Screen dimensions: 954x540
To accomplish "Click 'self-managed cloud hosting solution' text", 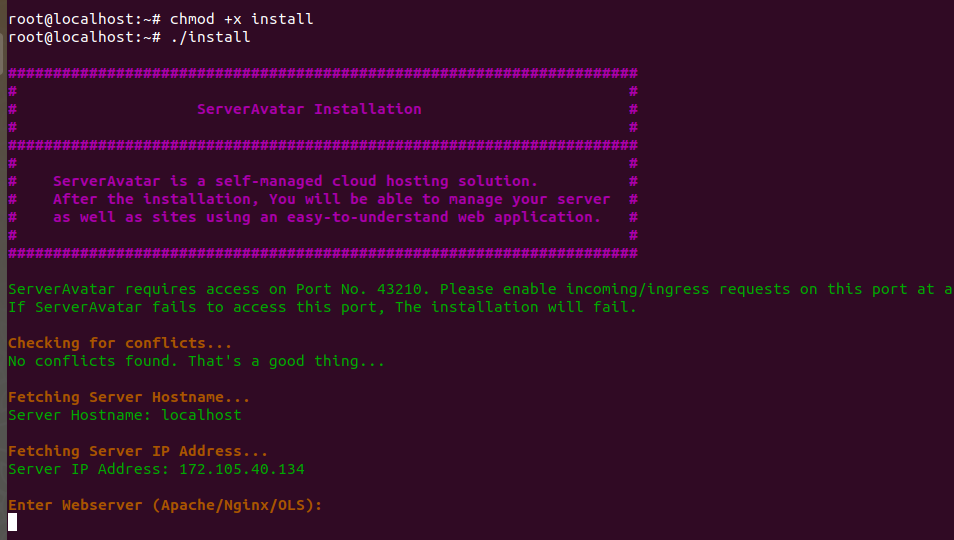I will tap(372, 181).
